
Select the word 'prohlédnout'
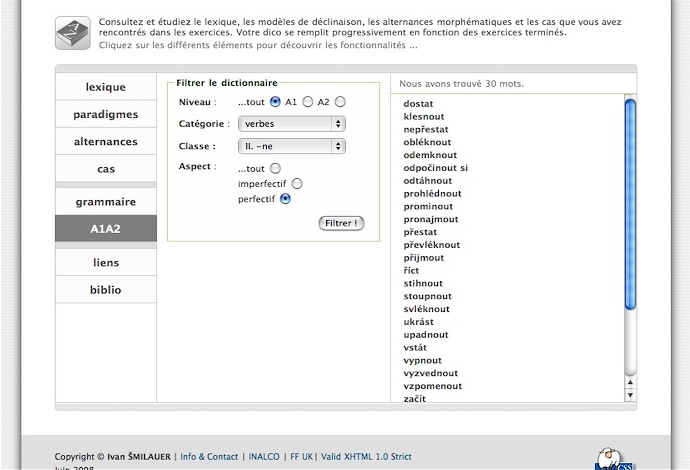(432, 194)
